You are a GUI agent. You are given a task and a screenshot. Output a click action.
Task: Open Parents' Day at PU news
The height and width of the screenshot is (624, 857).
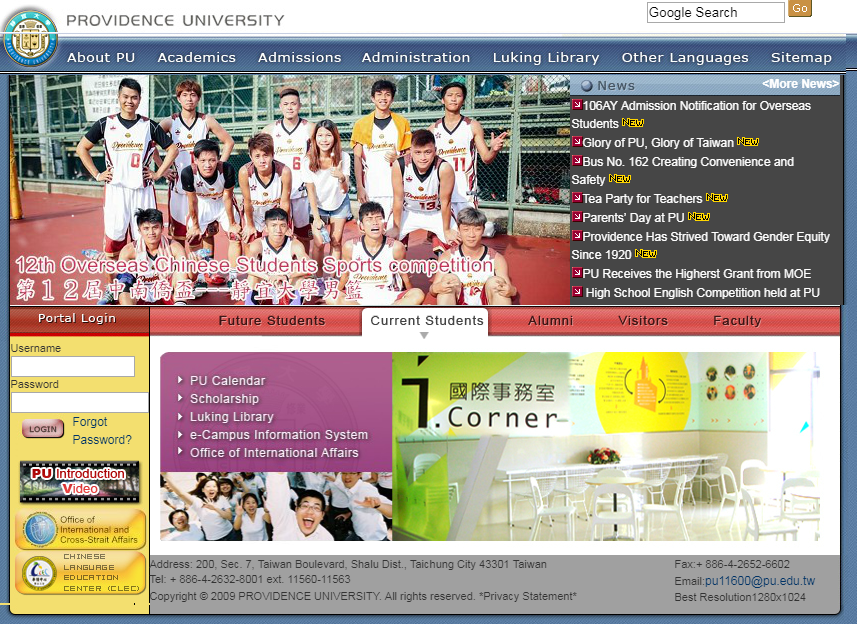tap(633, 217)
